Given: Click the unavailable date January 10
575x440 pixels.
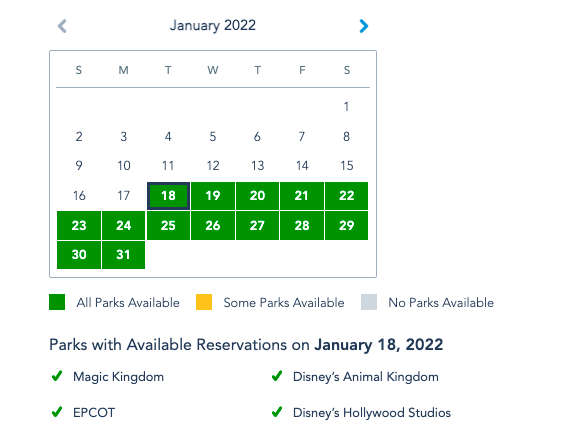Looking at the screenshot, I should click(124, 166).
